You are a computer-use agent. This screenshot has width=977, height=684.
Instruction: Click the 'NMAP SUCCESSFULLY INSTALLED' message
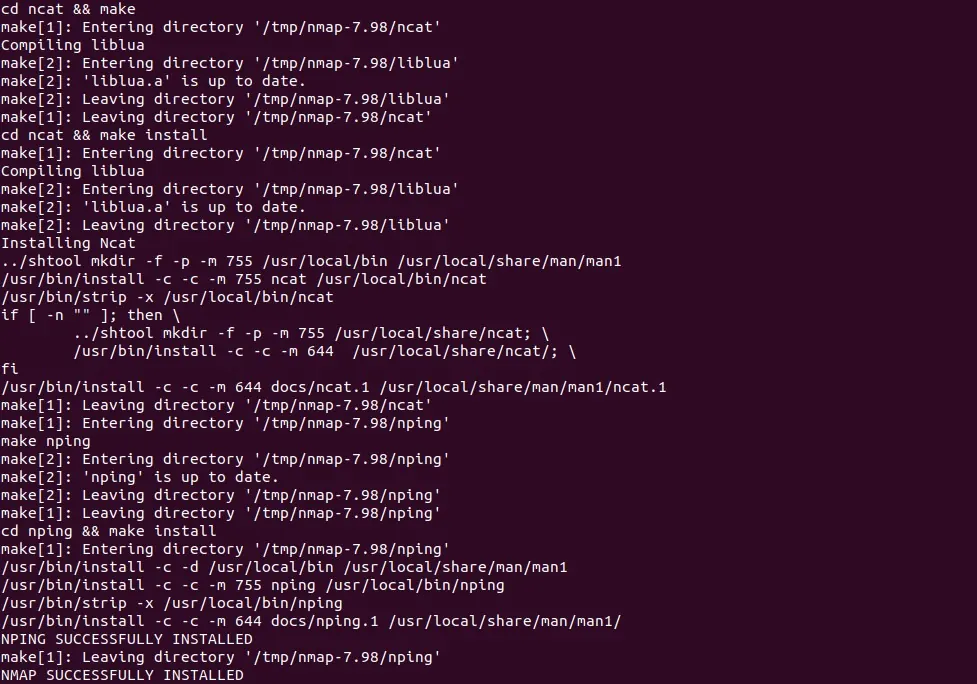point(122,675)
